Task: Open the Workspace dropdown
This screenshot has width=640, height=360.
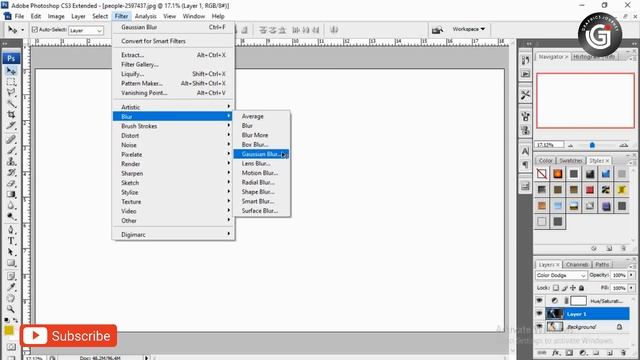Action: coord(469,29)
